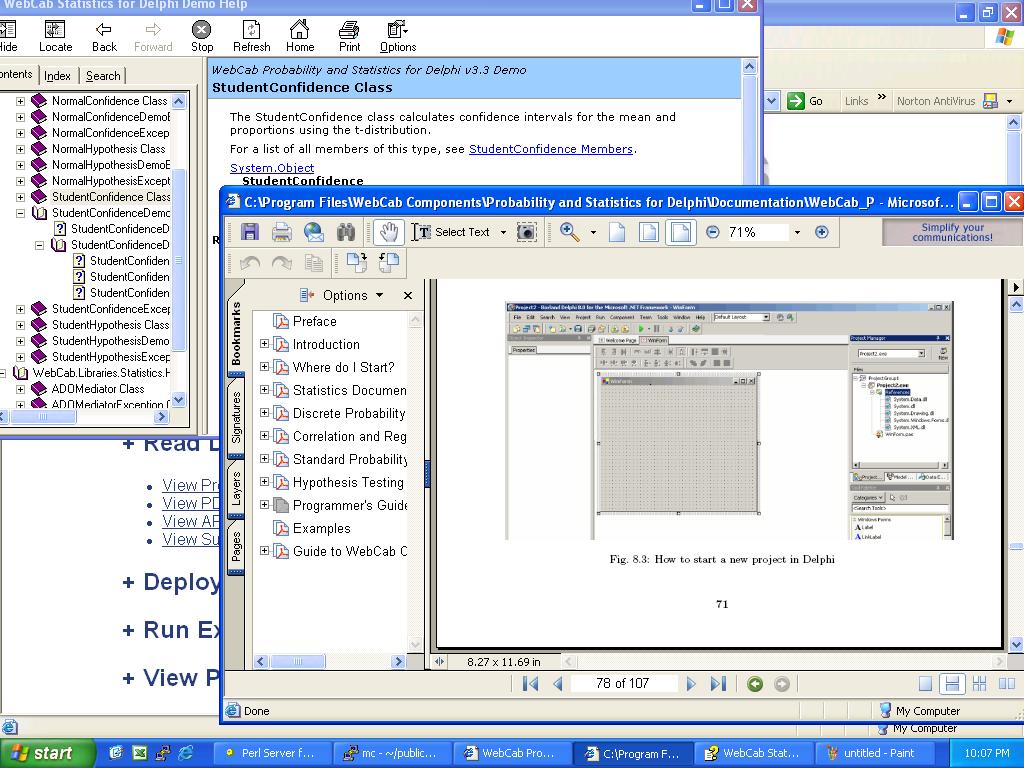Image resolution: width=1024 pixels, height=768 pixels.
Task: Open the Select Text tool dropdown arrow
Action: click(503, 232)
